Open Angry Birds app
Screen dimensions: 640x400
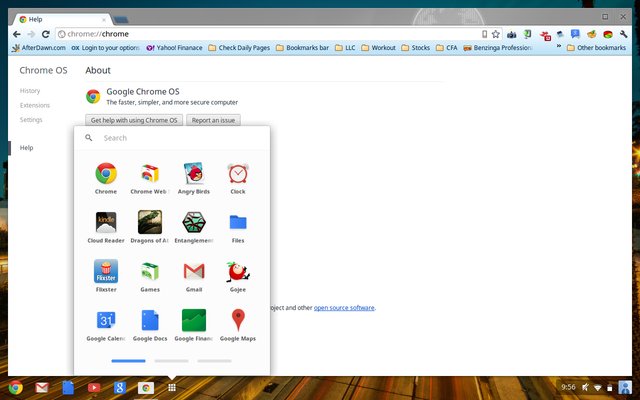(194, 178)
